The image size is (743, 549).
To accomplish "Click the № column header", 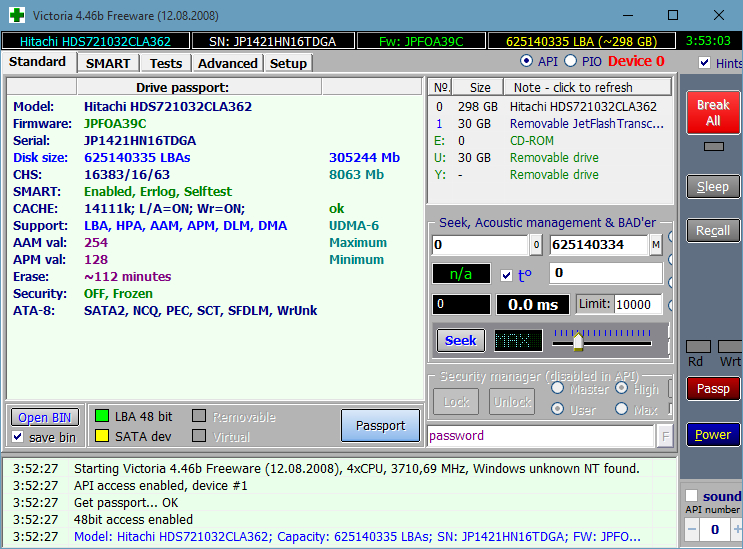I will pyautogui.click(x=441, y=87).
